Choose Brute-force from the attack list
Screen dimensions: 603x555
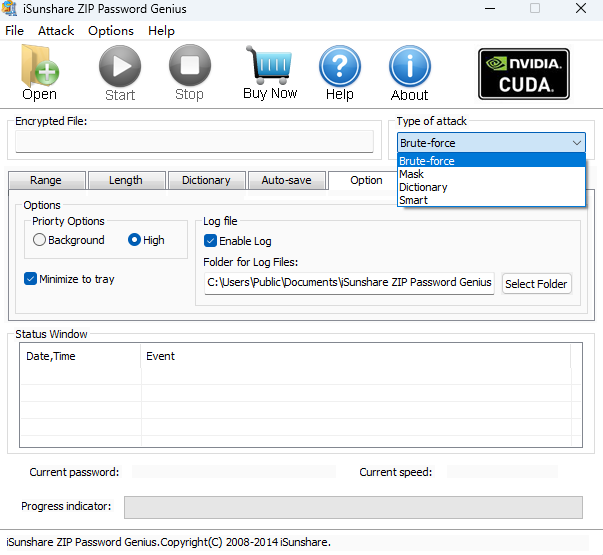[x=491, y=161]
